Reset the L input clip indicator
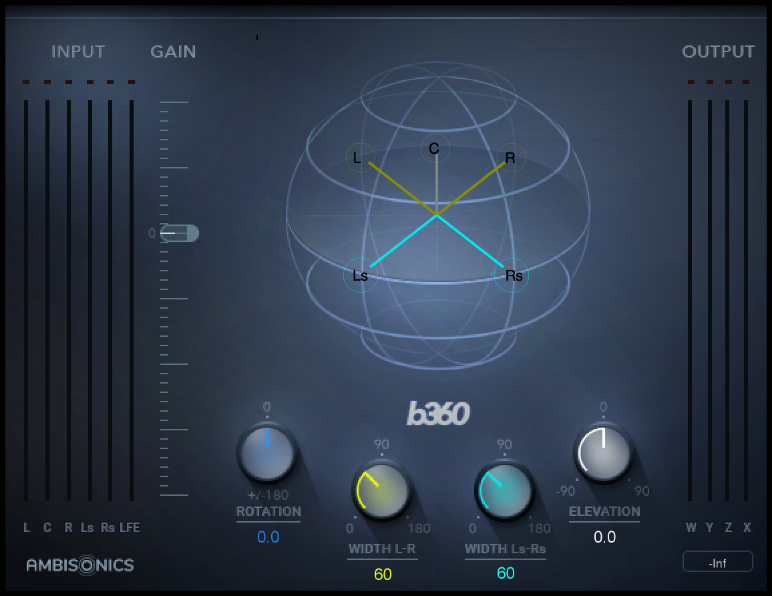Viewport: 772px width, 596px height. click(x=26, y=82)
